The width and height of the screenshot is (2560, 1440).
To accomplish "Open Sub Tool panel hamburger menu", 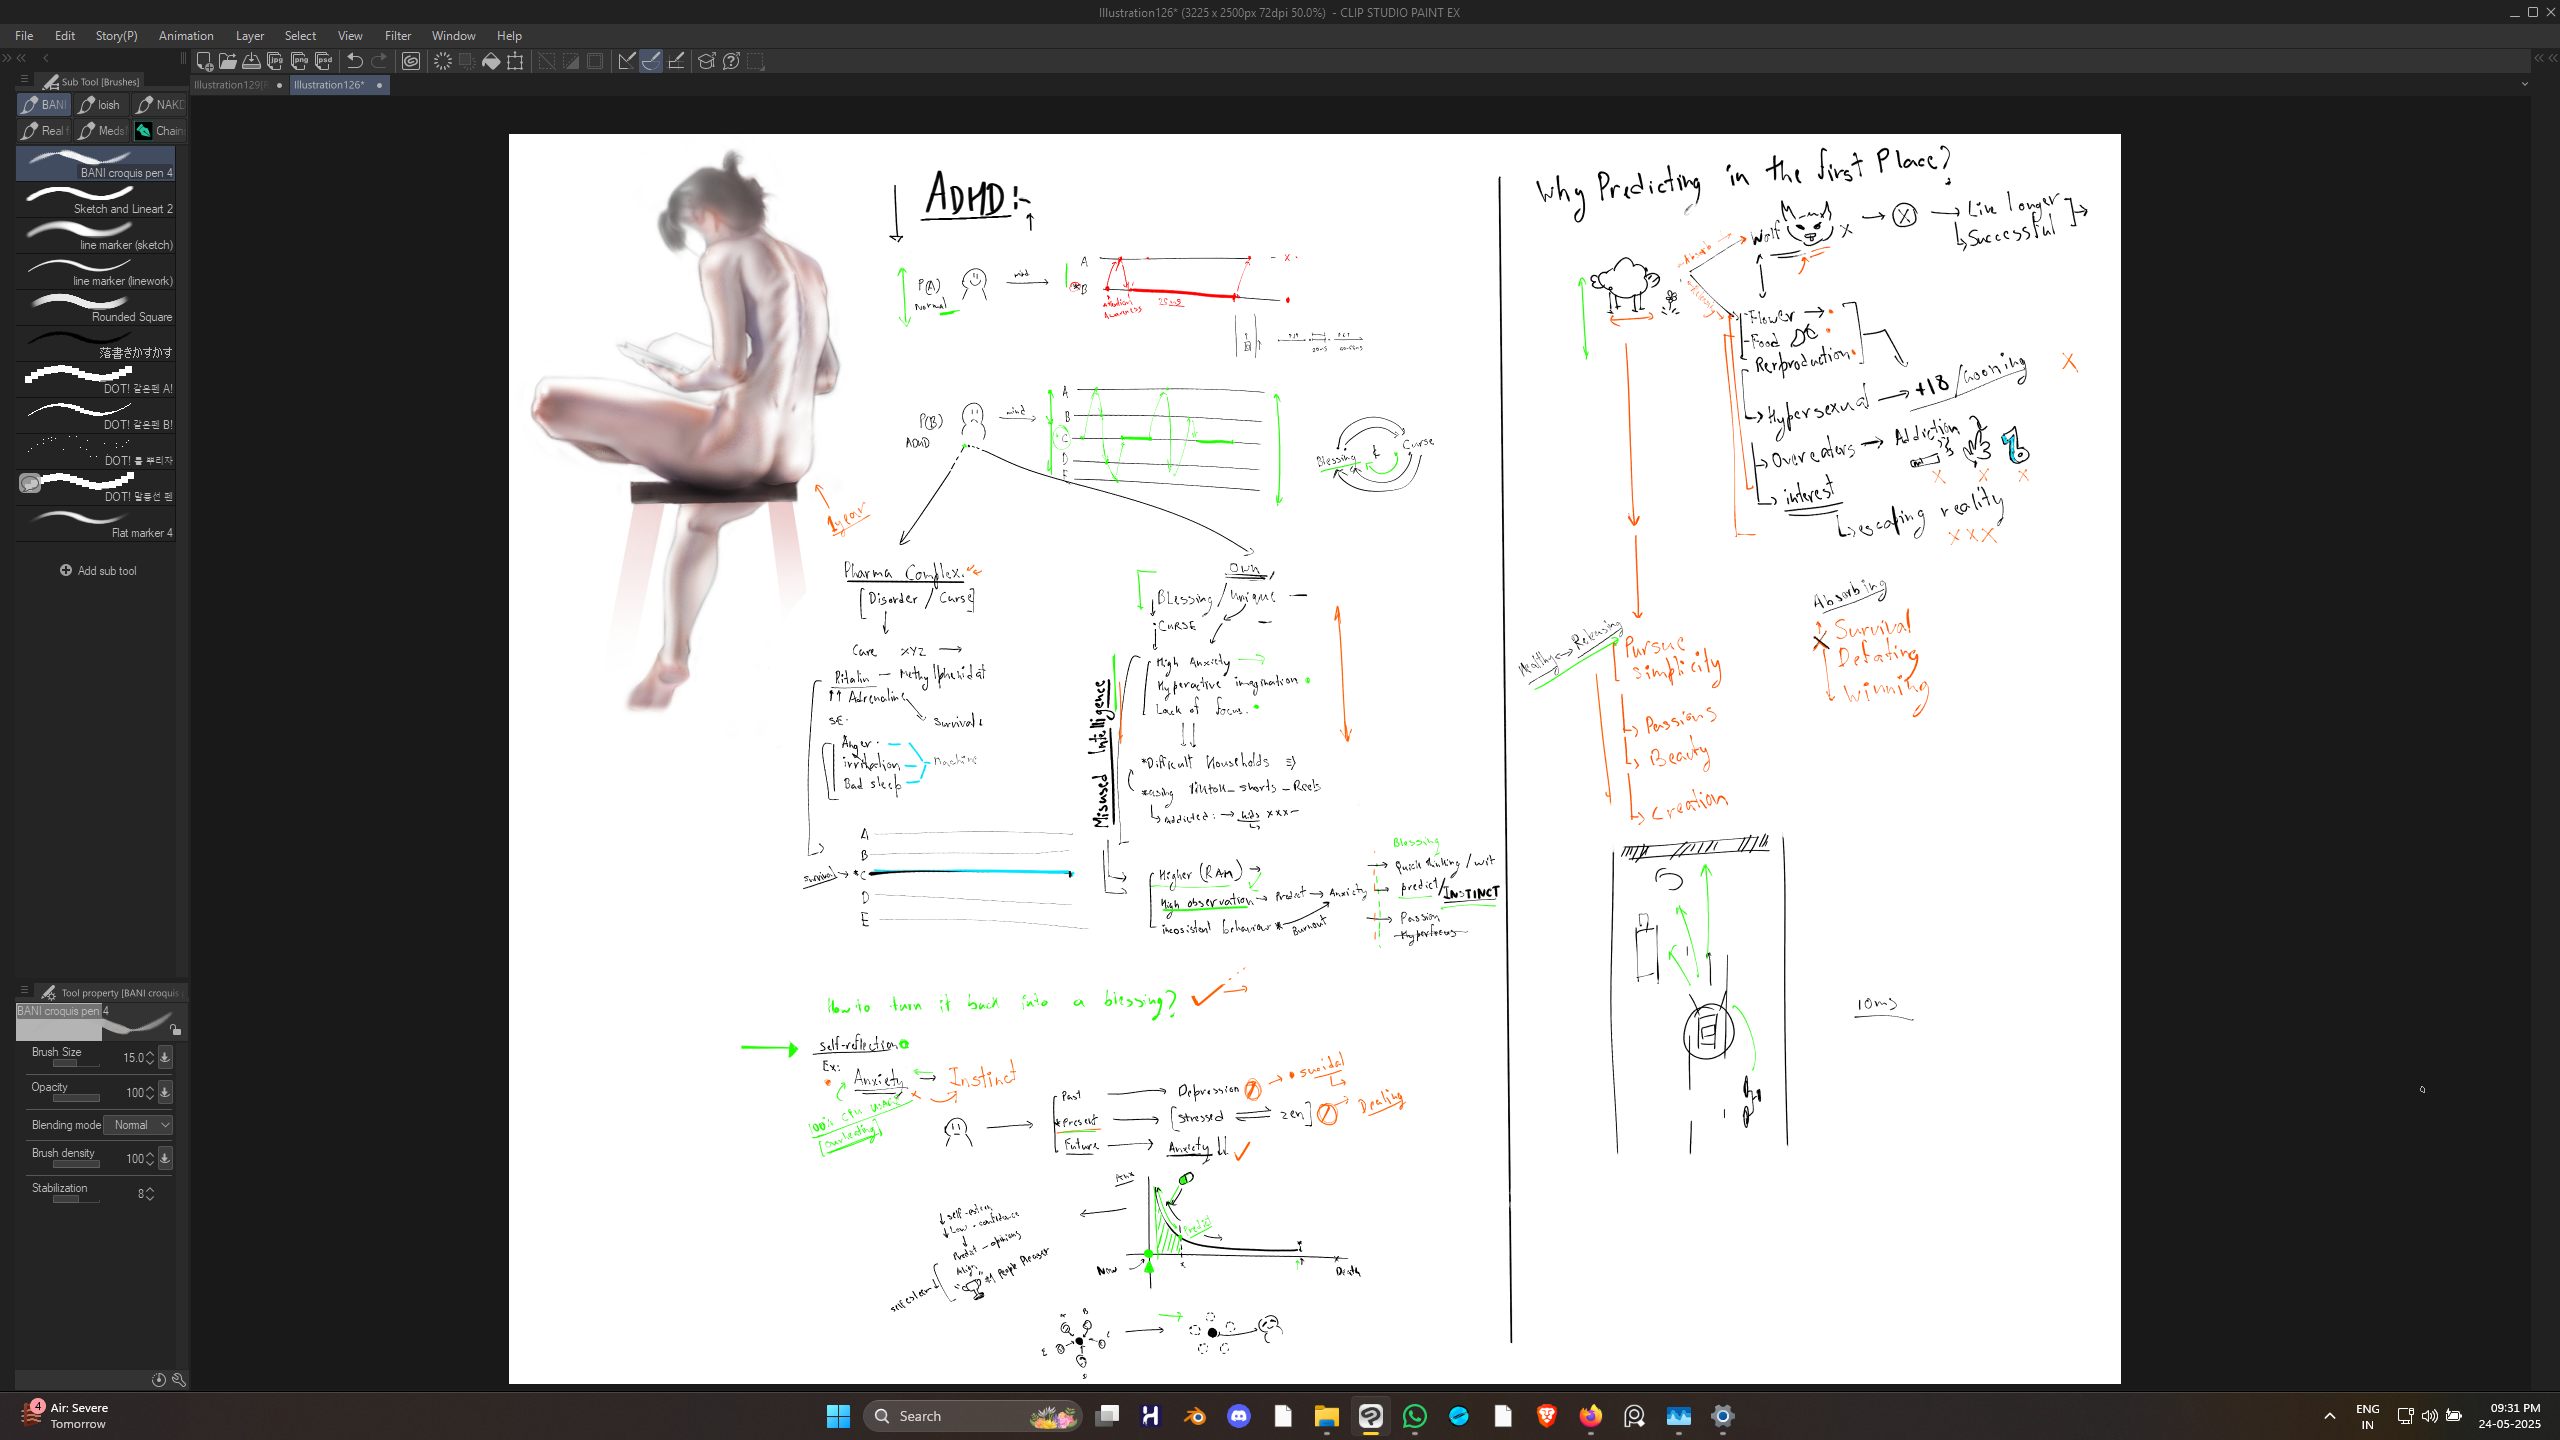I will [24, 80].
